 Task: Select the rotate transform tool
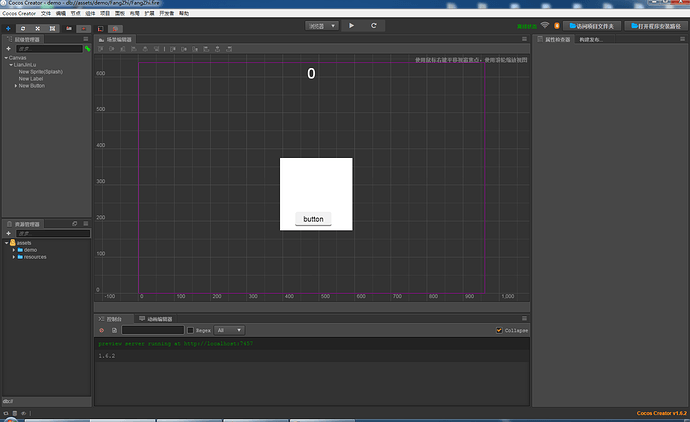pyautogui.click(x=22, y=27)
